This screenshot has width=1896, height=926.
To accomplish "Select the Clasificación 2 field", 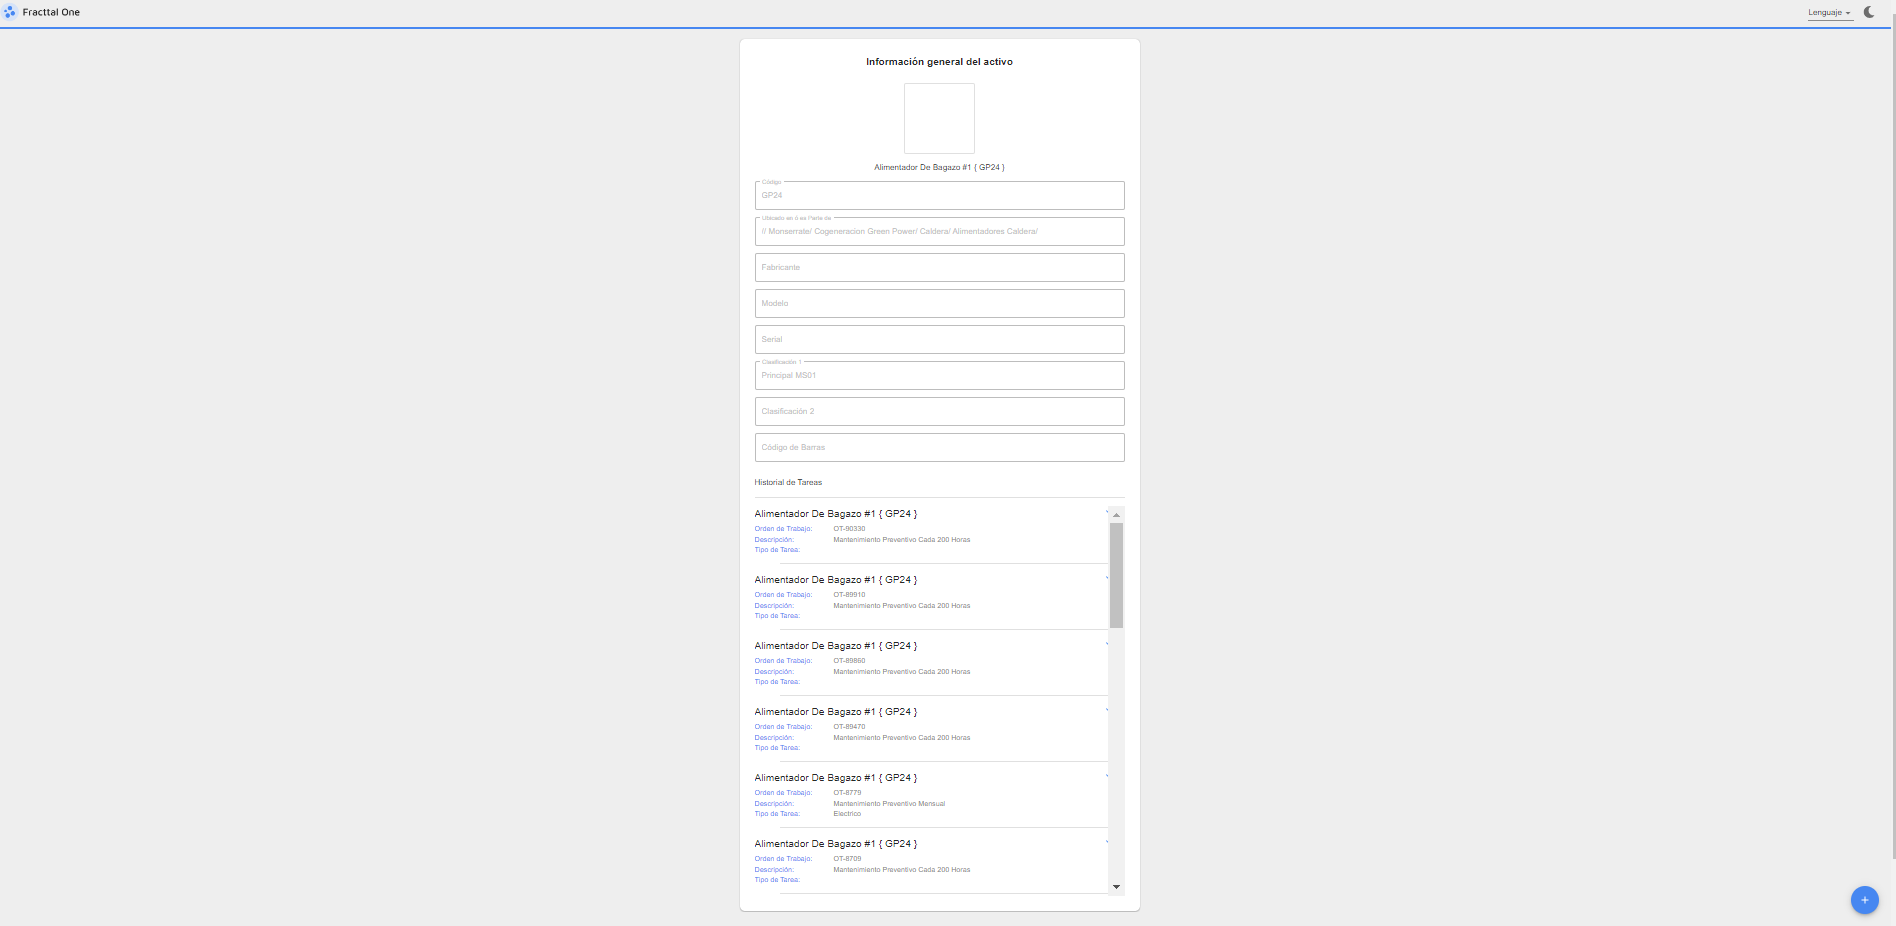I will [939, 412].
